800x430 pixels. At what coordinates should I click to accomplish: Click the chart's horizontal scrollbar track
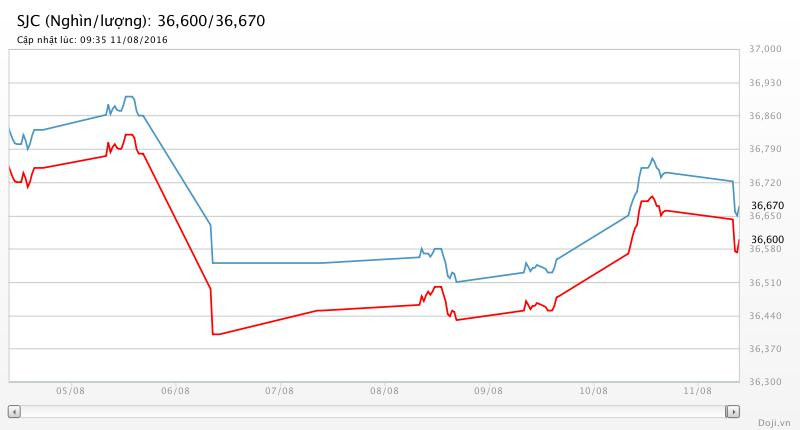[x=372, y=411]
